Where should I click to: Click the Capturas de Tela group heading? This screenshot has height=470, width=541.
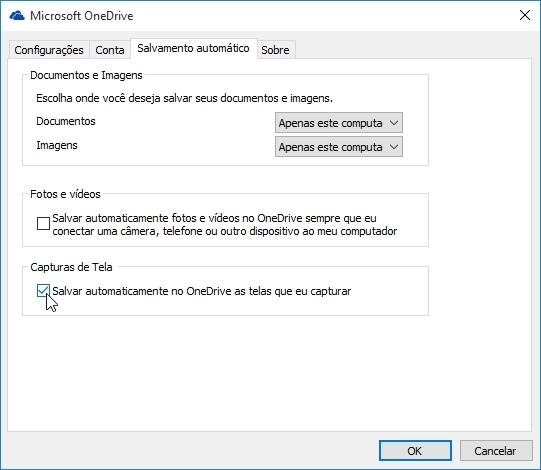coord(71,267)
